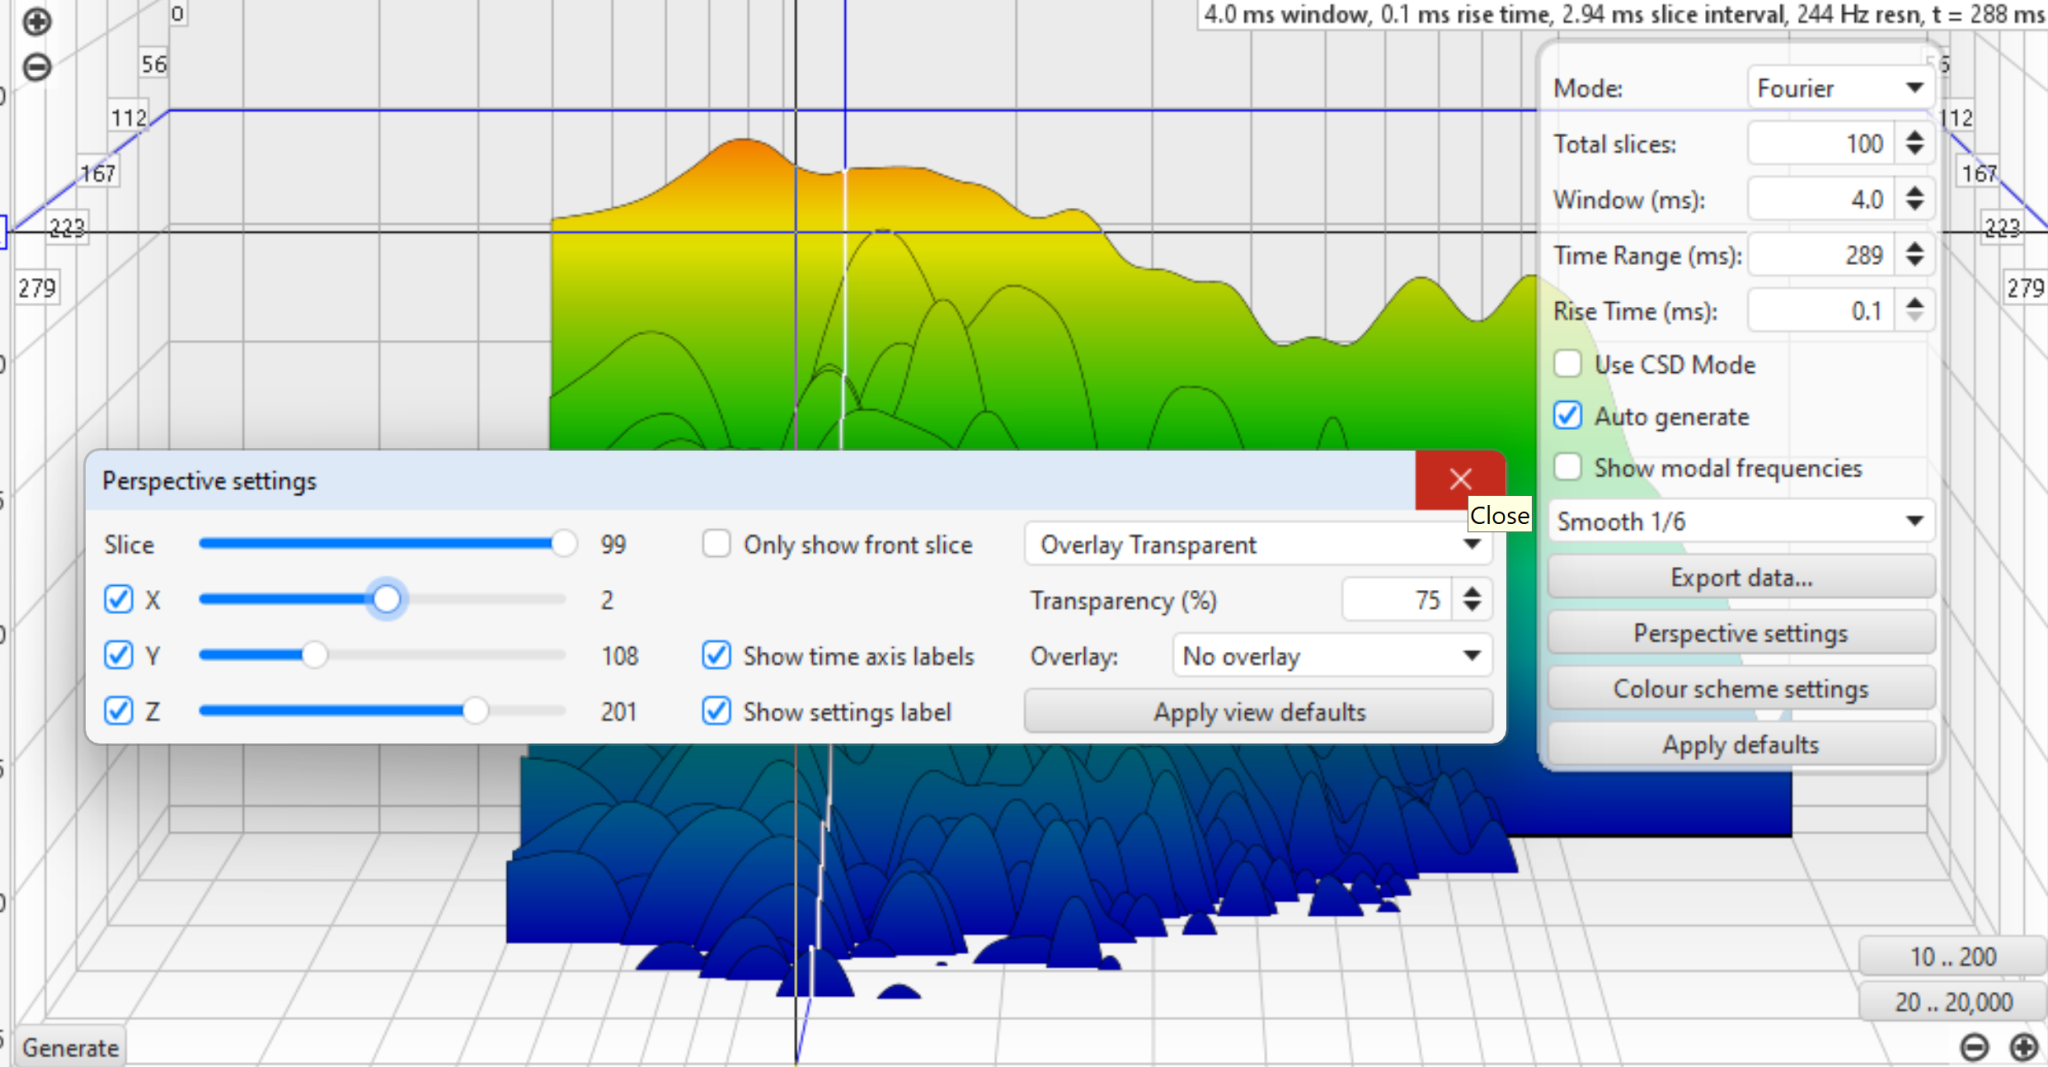
Task: Zoom in using top-left plus icon
Action: coord(37,21)
